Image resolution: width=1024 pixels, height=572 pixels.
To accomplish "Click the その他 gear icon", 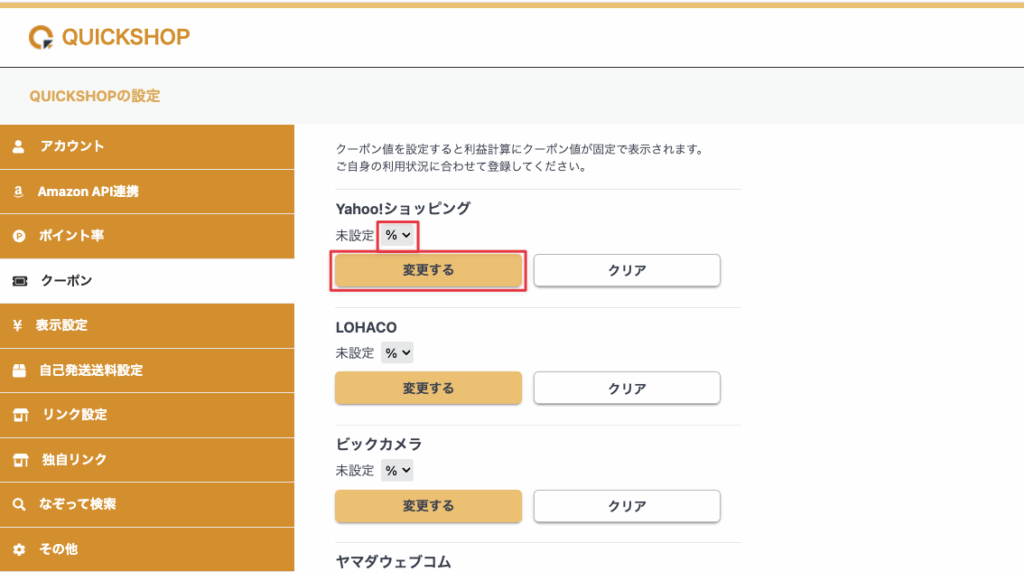I will [x=19, y=550].
